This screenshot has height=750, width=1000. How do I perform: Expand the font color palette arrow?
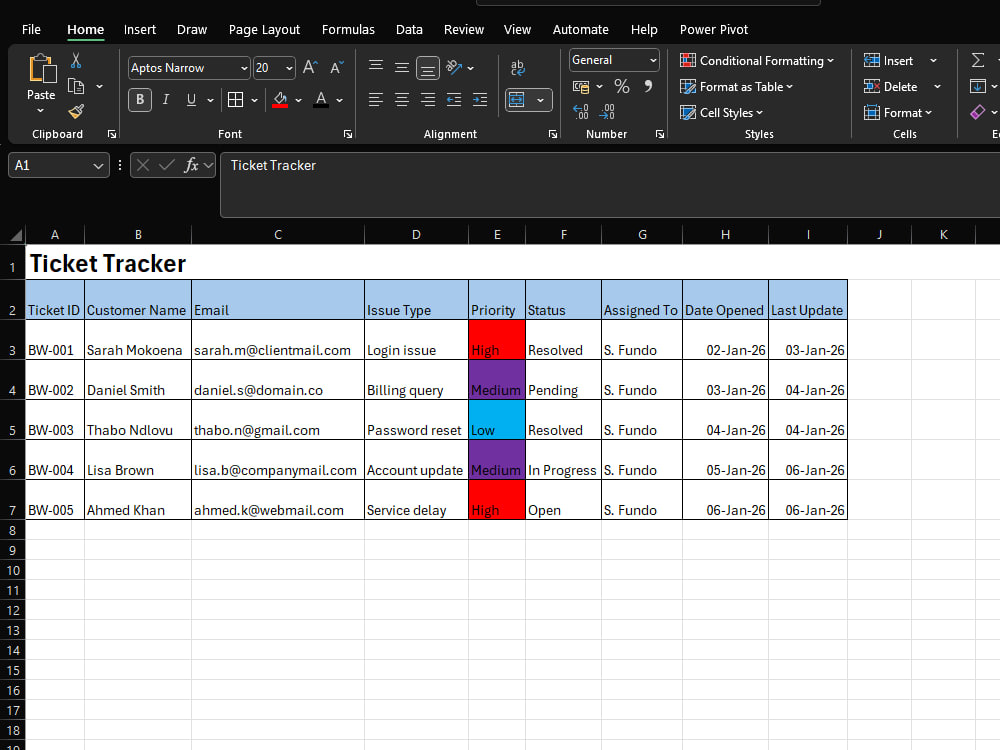tap(339, 100)
